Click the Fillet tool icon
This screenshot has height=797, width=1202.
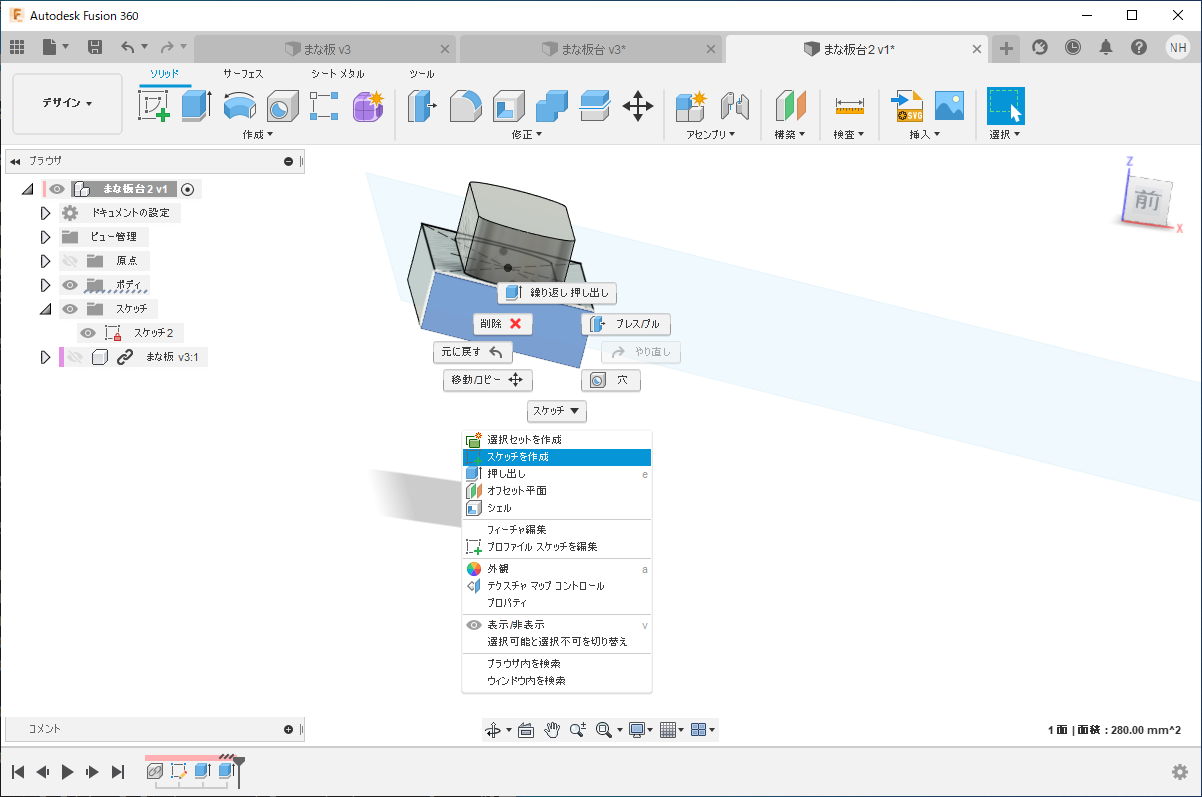[x=466, y=105]
